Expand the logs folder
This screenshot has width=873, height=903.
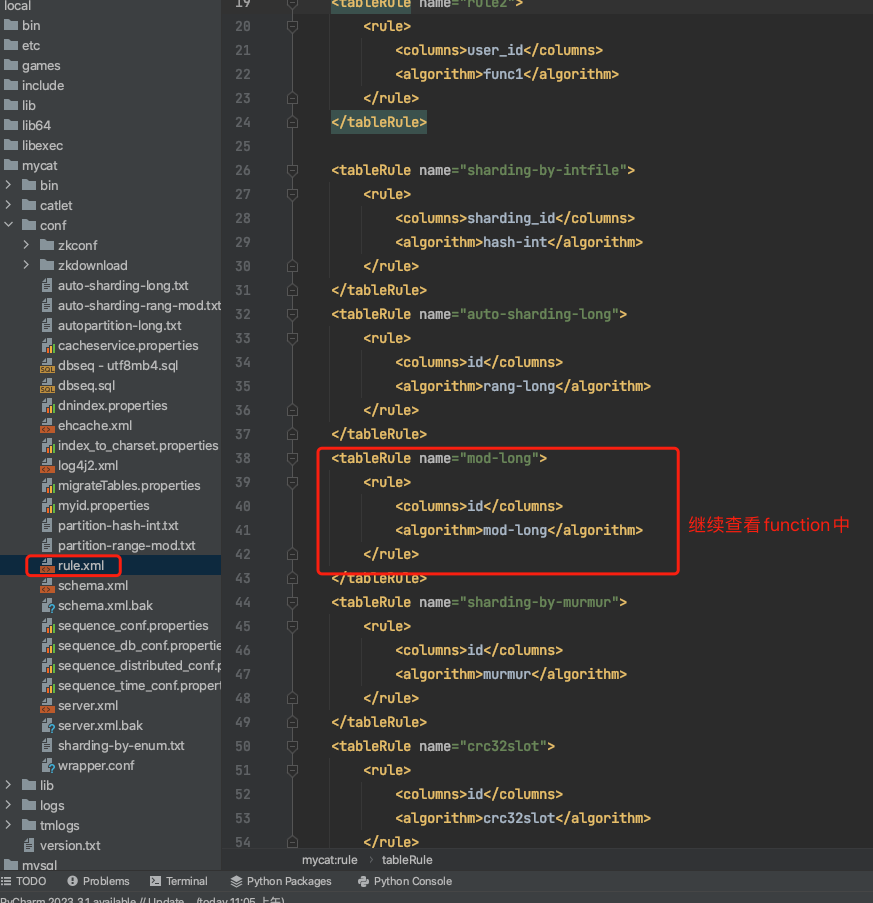click(10, 806)
